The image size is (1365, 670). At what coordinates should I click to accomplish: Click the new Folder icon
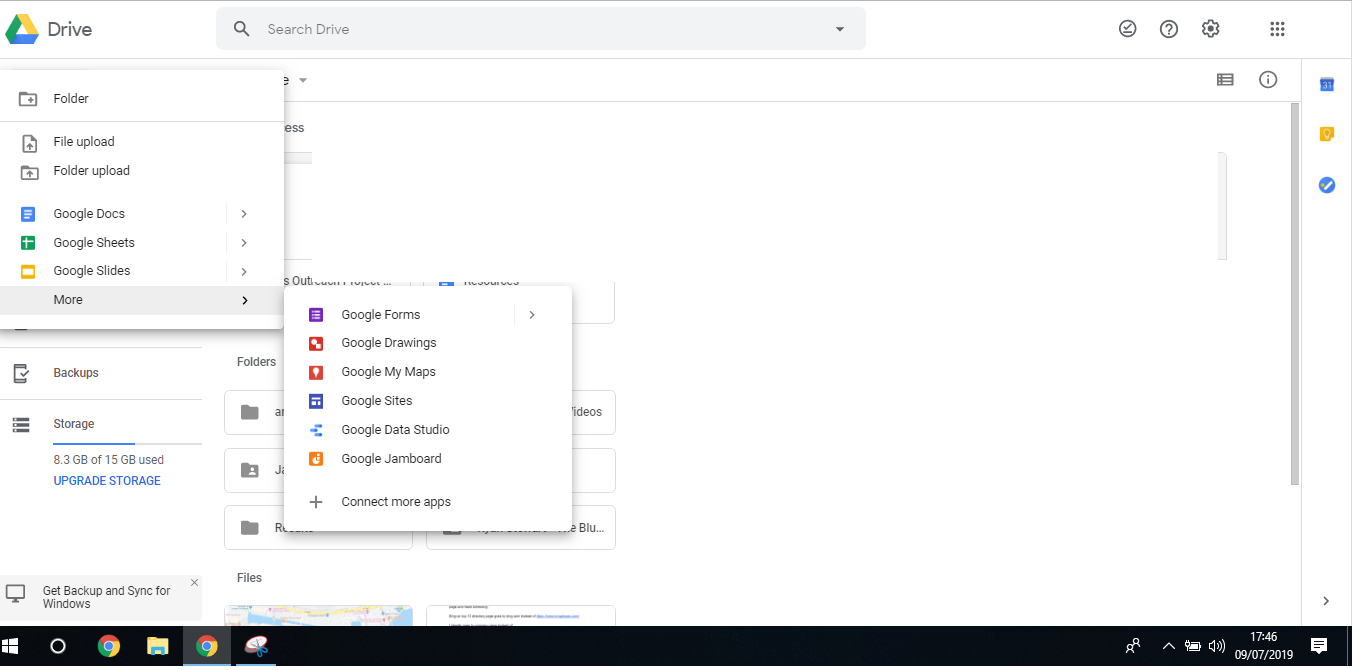tap(29, 100)
